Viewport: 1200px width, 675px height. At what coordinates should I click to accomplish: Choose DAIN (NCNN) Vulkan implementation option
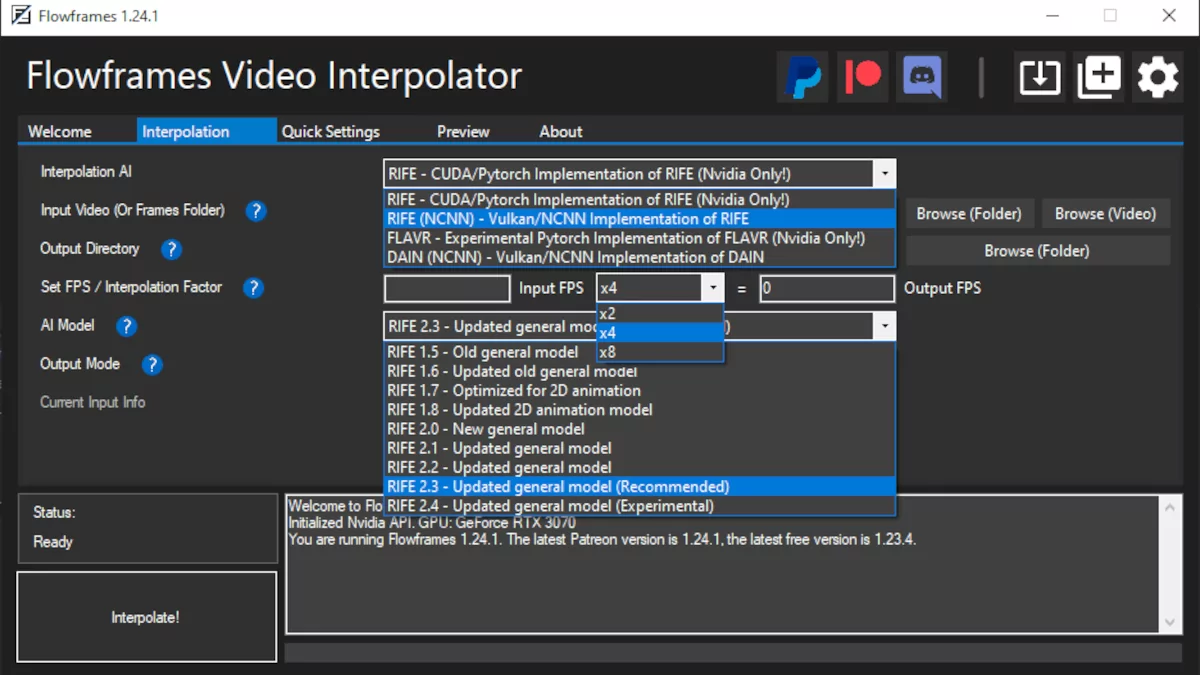click(x=639, y=257)
